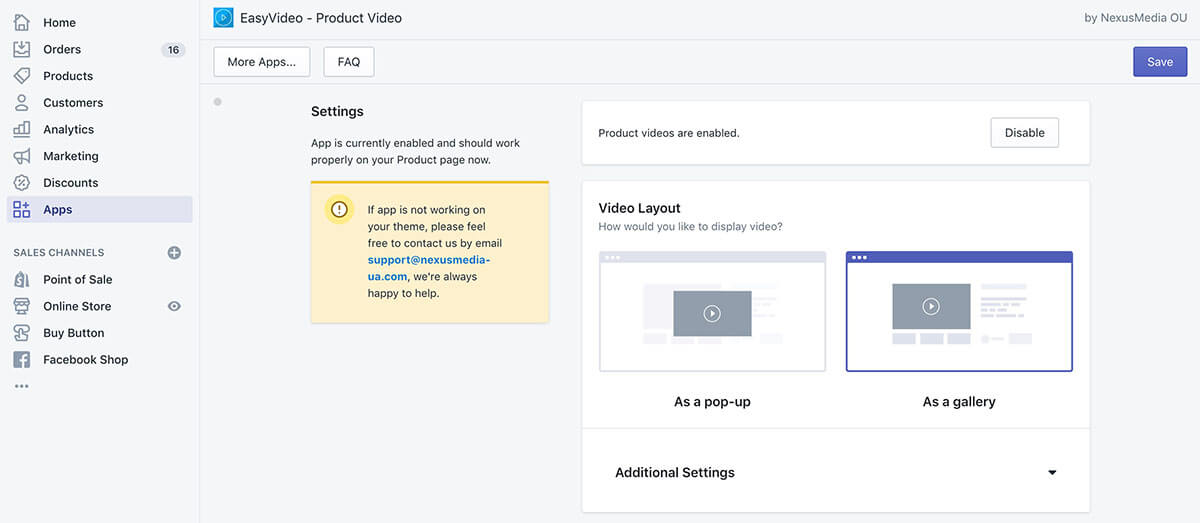Click the Marketing megaphone icon
The height and width of the screenshot is (523, 1200).
pyautogui.click(x=21, y=156)
